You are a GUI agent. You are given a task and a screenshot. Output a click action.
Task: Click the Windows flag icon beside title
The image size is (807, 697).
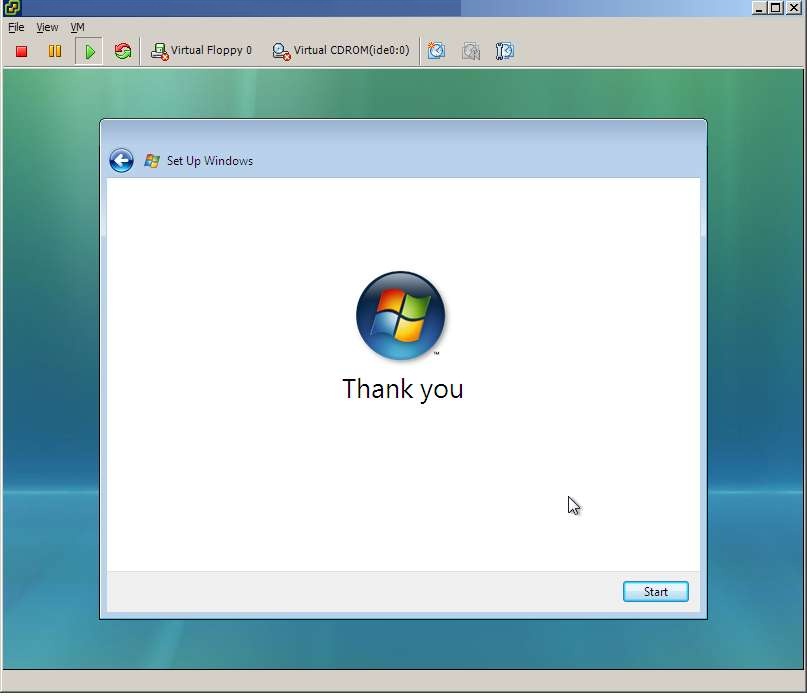[x=151, y=161]
